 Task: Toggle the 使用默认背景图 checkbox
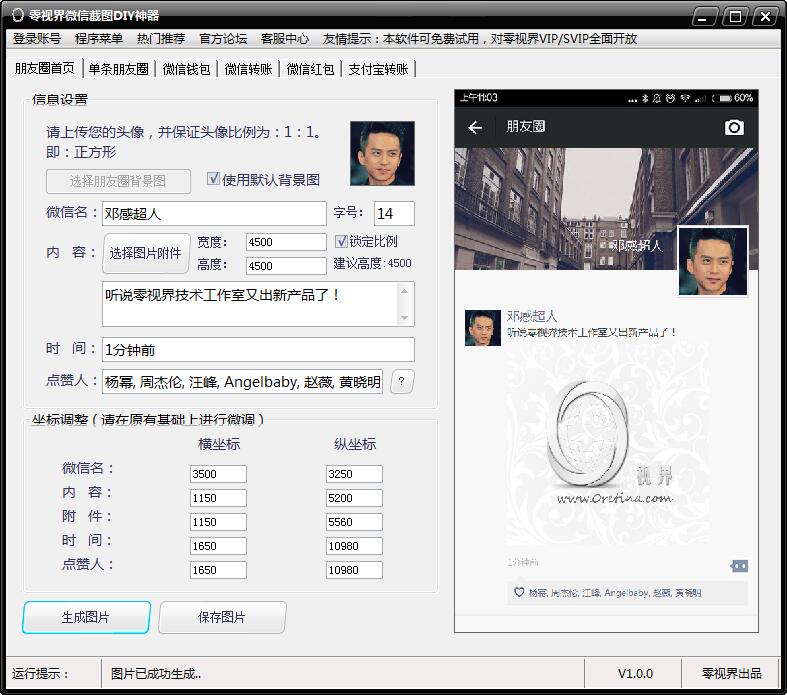213,179
